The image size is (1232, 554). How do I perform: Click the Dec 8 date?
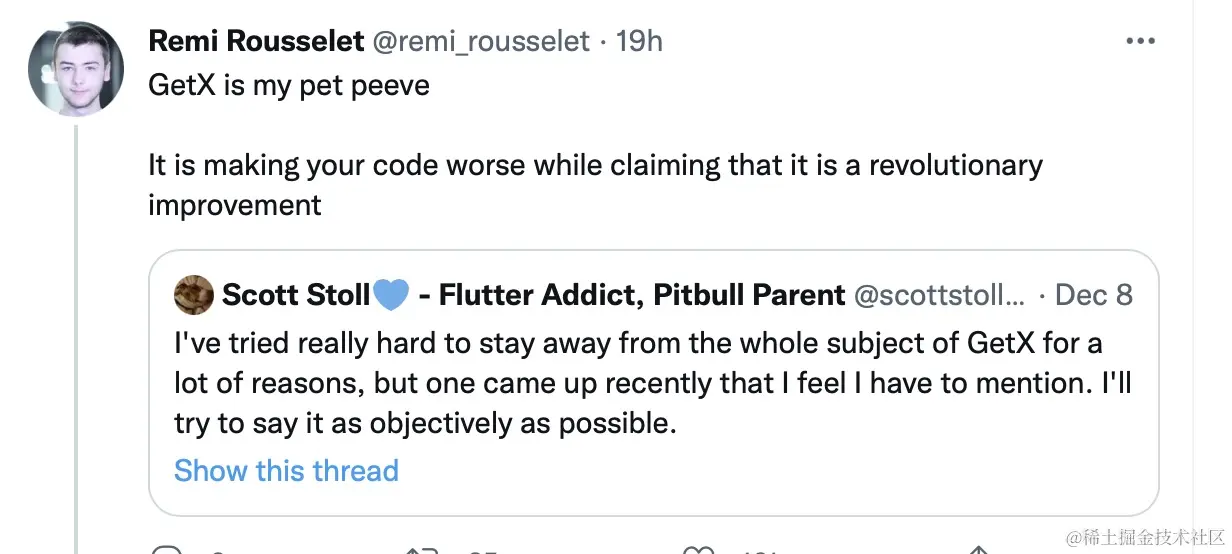click(x=1094, y=295)
